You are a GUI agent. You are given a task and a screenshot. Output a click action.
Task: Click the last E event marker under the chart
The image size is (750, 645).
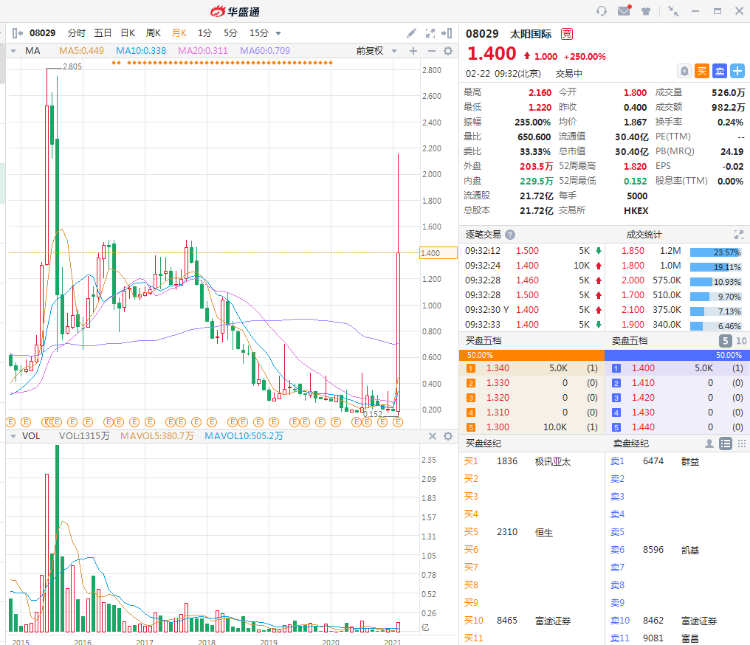click(x=398, y=422)
